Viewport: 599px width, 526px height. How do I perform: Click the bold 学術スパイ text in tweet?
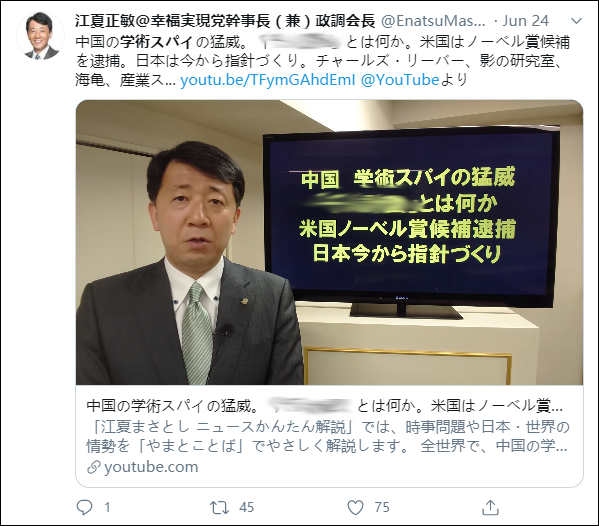157,42
